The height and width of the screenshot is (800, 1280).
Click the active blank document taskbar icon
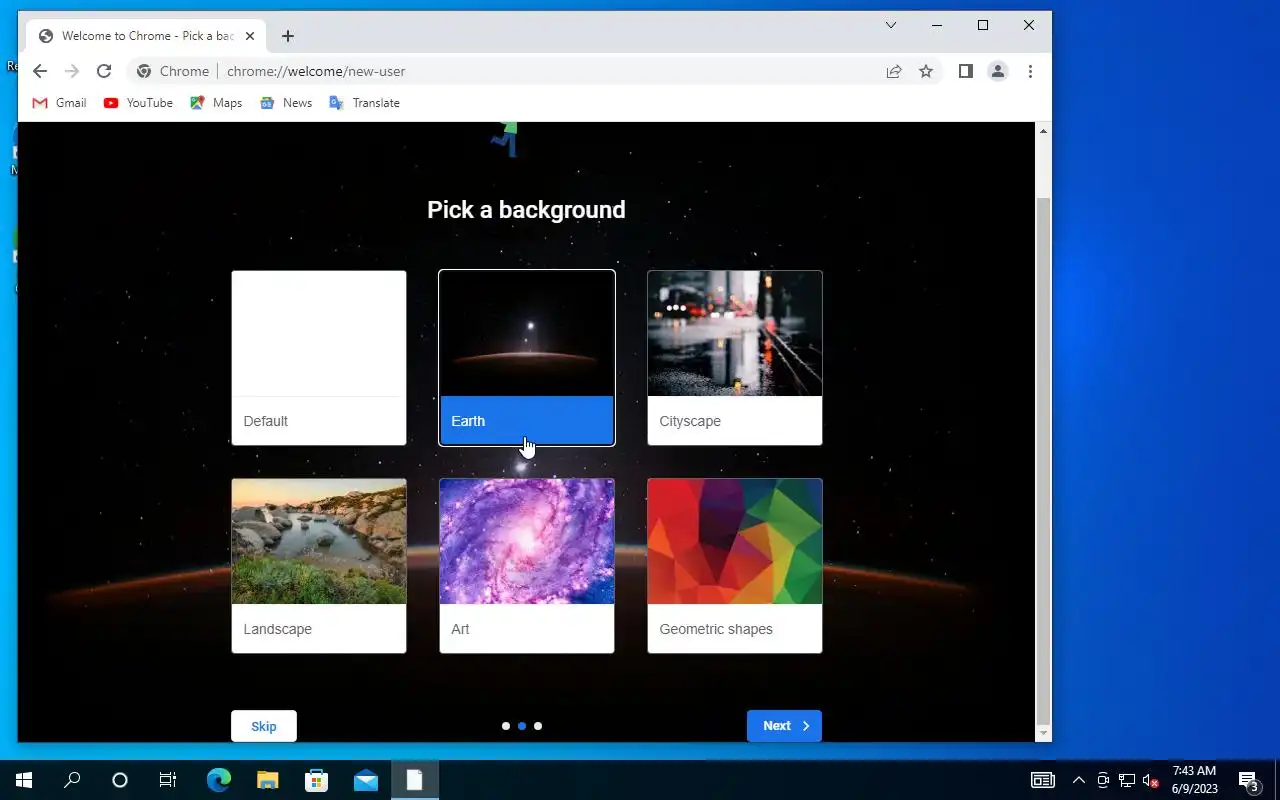[415, 780]
